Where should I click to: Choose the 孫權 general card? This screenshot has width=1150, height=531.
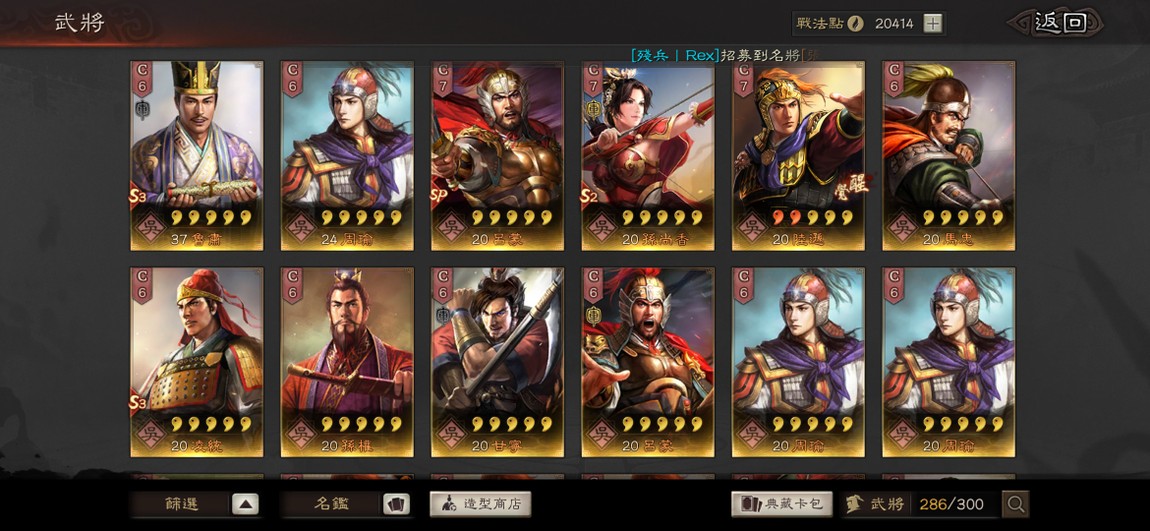point(347,362)
